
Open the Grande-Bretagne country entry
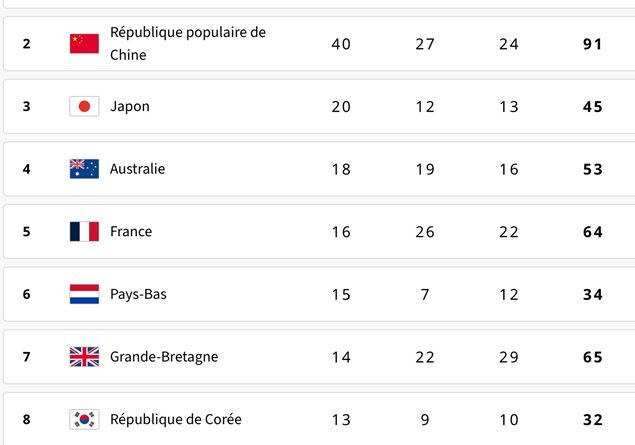pyautogui.click(x=164, y=357)
